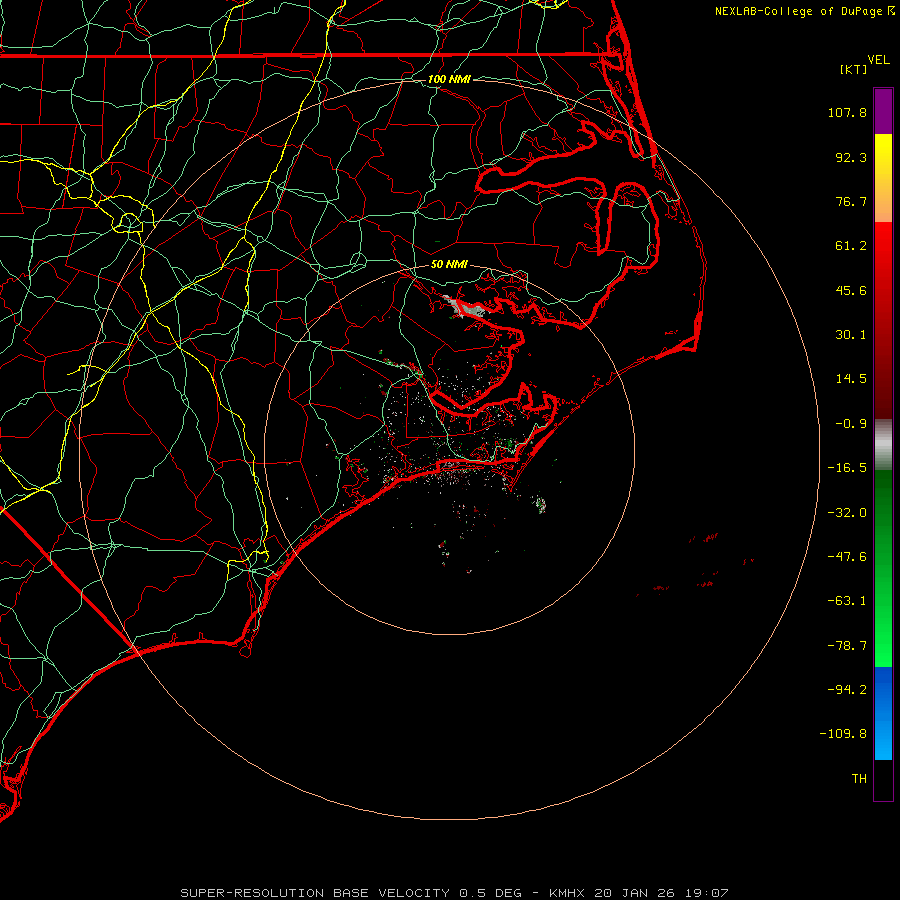Click the -47.6 legend value
Viewport: 900px width, 900px height.
pos(847,557)
